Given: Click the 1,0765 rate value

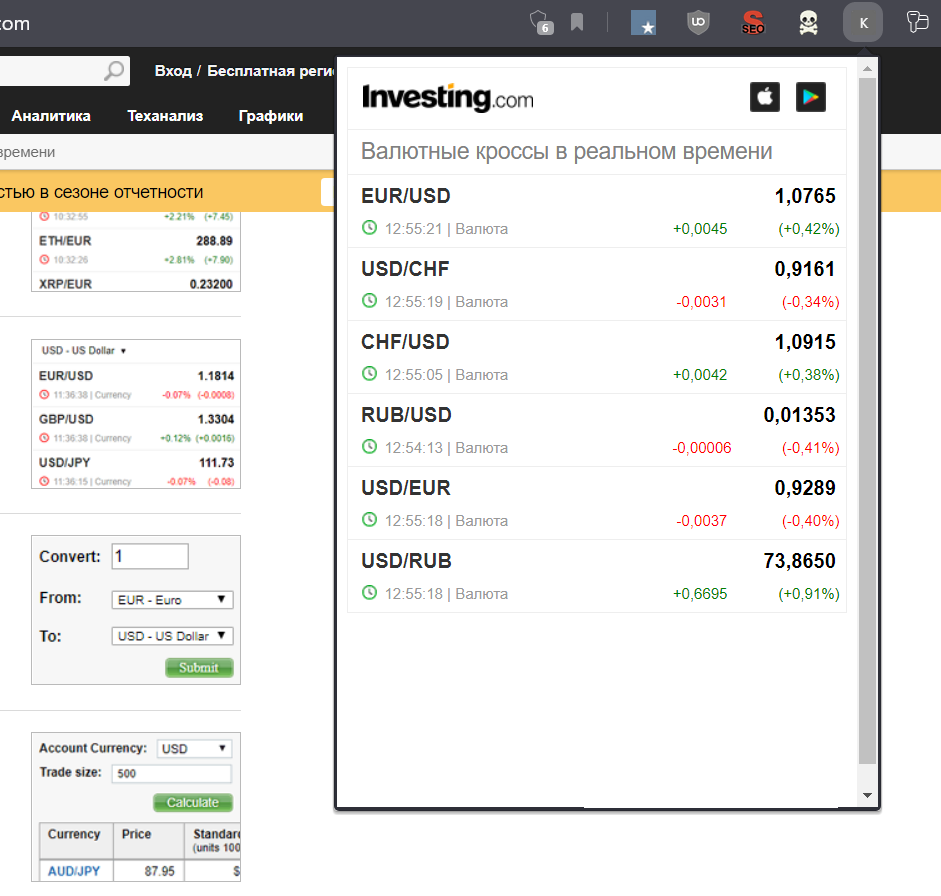Looking at the screenshot, I should click(x=805, y=196).
